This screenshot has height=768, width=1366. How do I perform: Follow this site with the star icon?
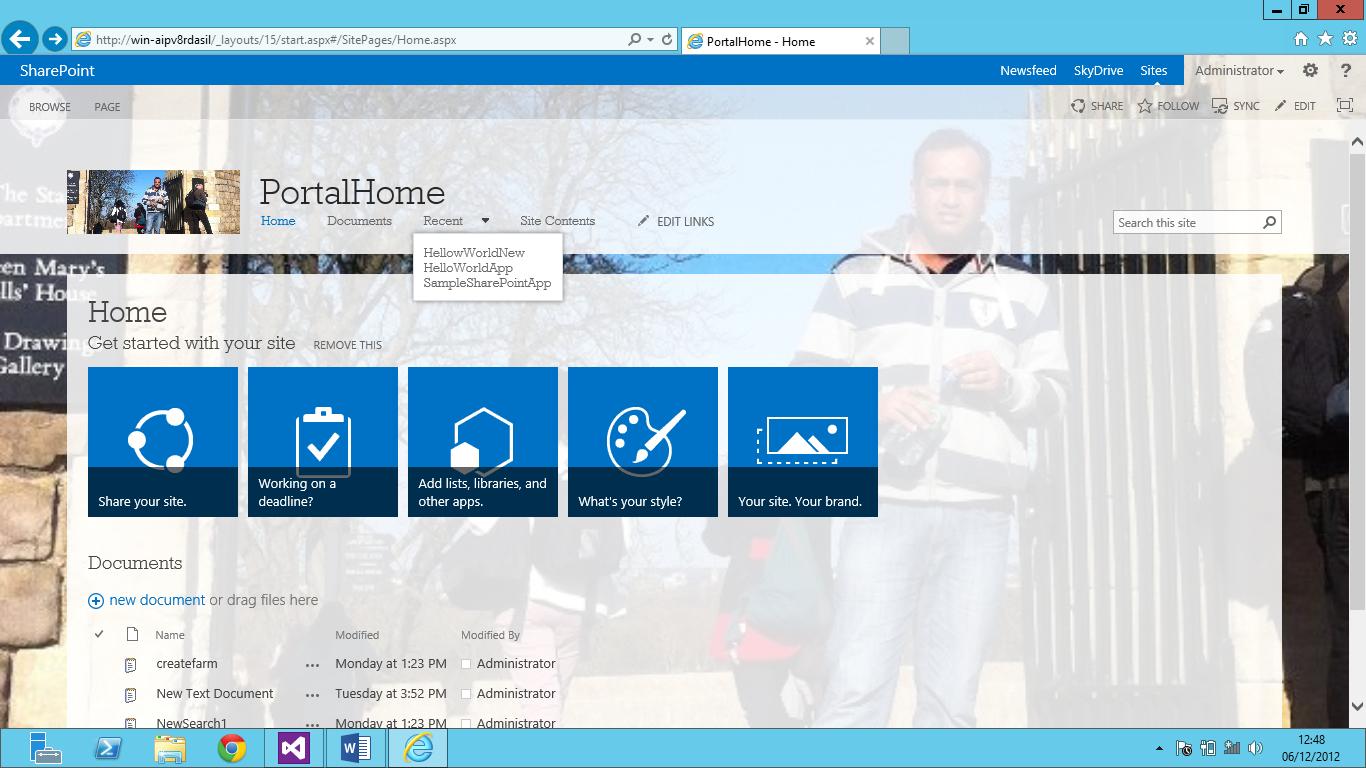click(x=1145, y=106)
